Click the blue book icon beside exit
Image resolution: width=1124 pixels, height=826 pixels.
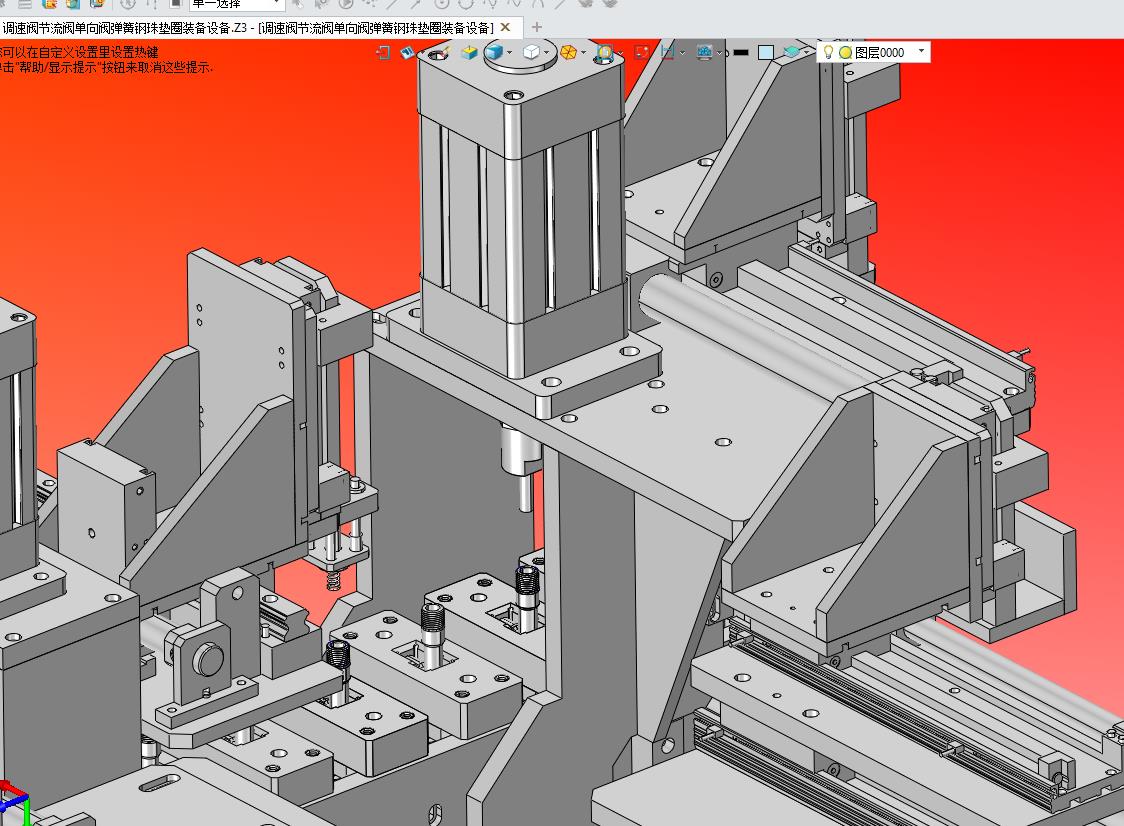[407, 52]
